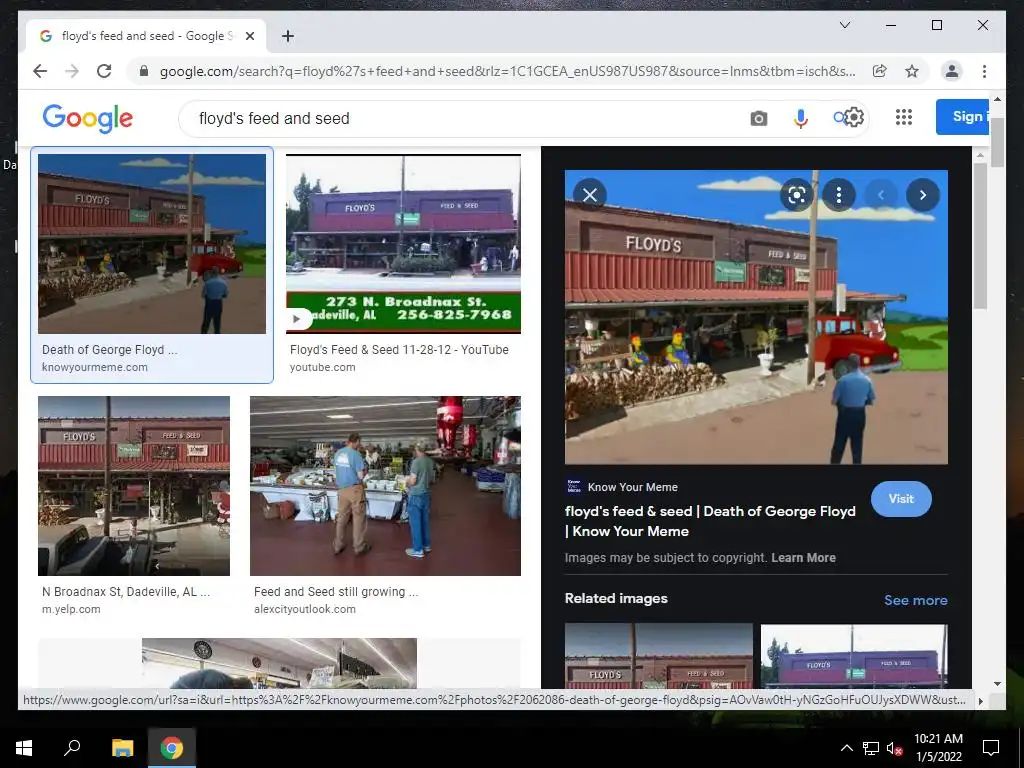The height and width of the screenshot is (768, 1024).
Task: Open the floyd's feed & seed title link
Action: click(x=710, y=521)
